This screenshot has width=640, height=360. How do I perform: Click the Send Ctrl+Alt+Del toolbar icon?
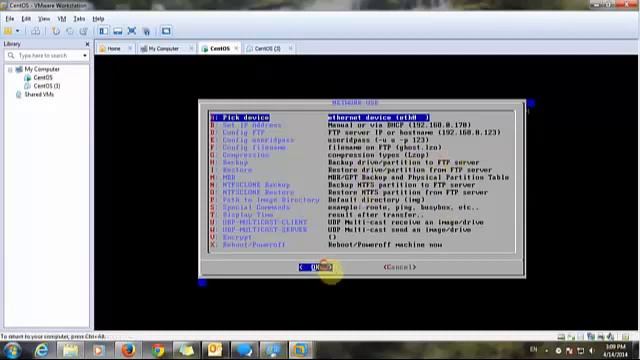point(36,31)
